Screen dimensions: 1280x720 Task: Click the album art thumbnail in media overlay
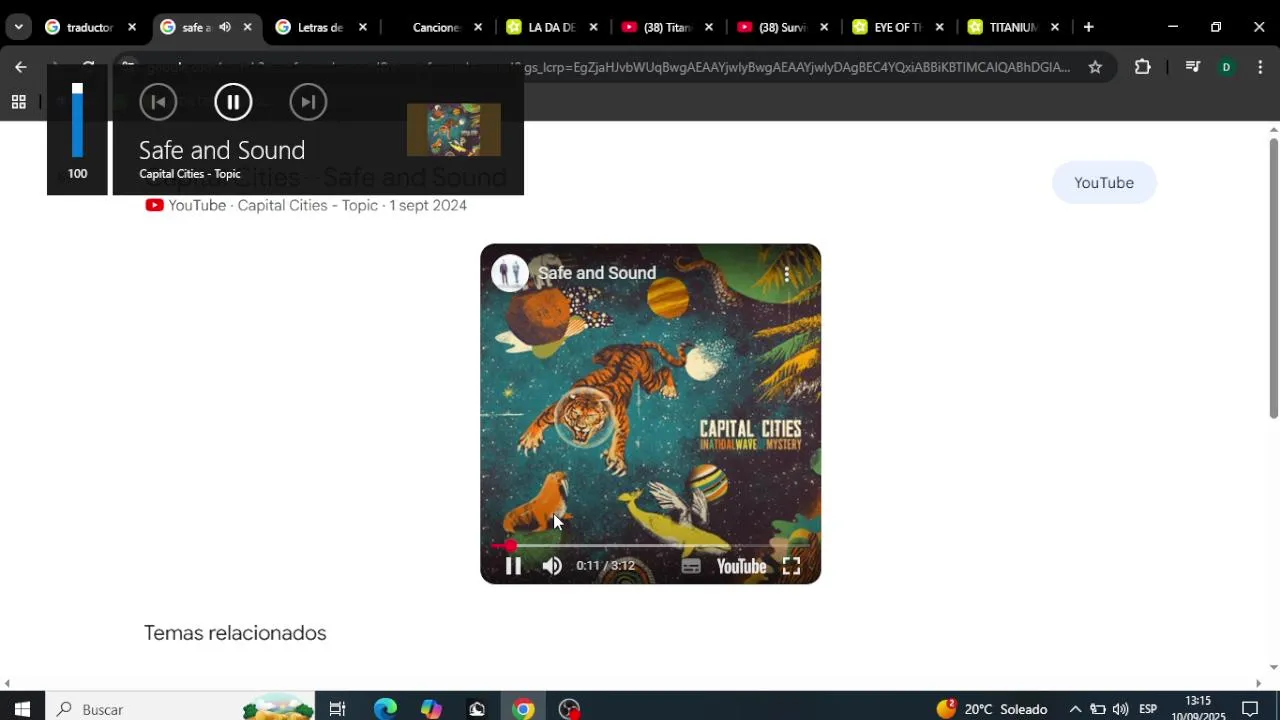pyautogui.click(x=454, y=130)
